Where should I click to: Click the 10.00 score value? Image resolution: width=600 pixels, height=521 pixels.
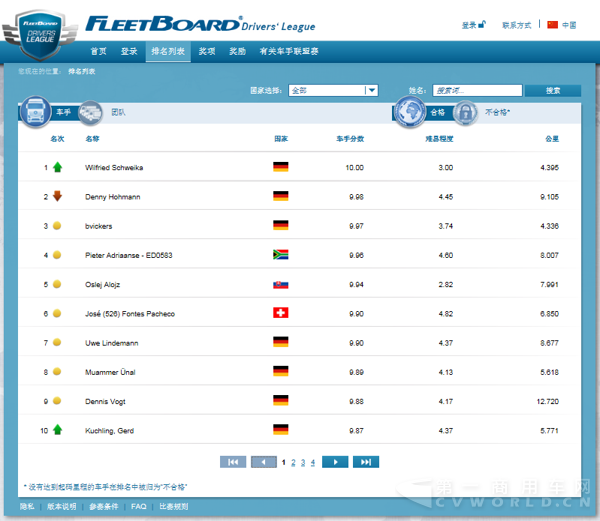(354, 168)
